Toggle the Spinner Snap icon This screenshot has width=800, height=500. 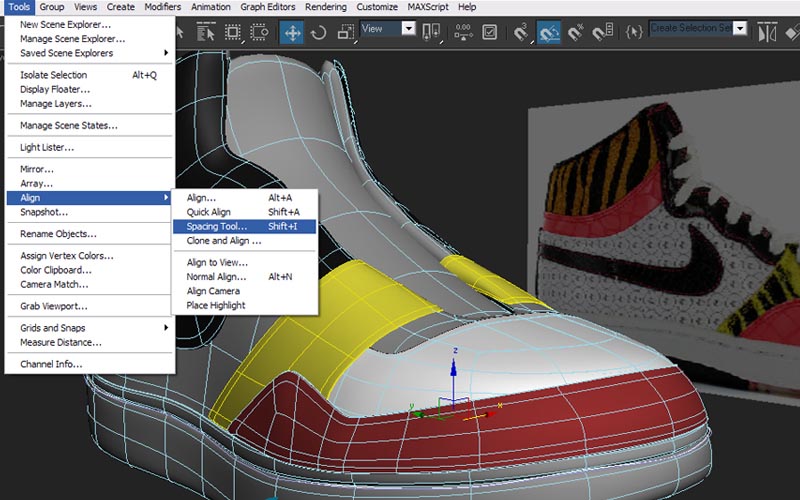point(603,33)
